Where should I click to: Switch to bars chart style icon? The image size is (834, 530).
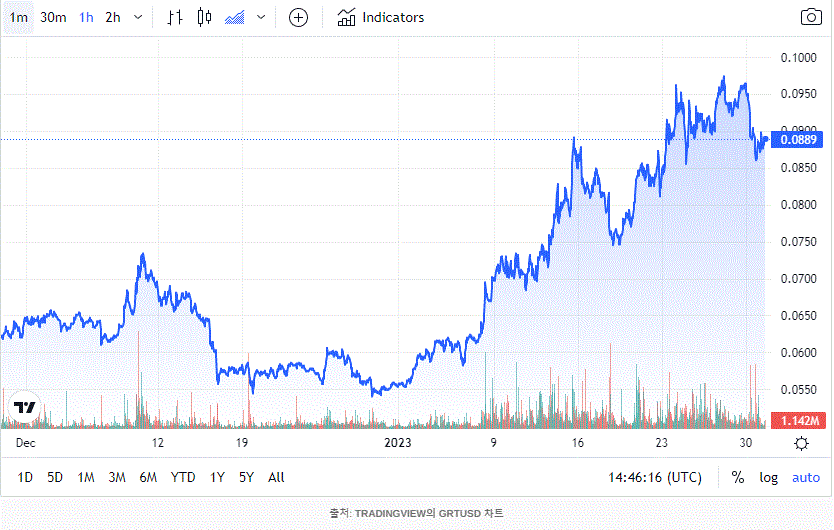[174, 18]
